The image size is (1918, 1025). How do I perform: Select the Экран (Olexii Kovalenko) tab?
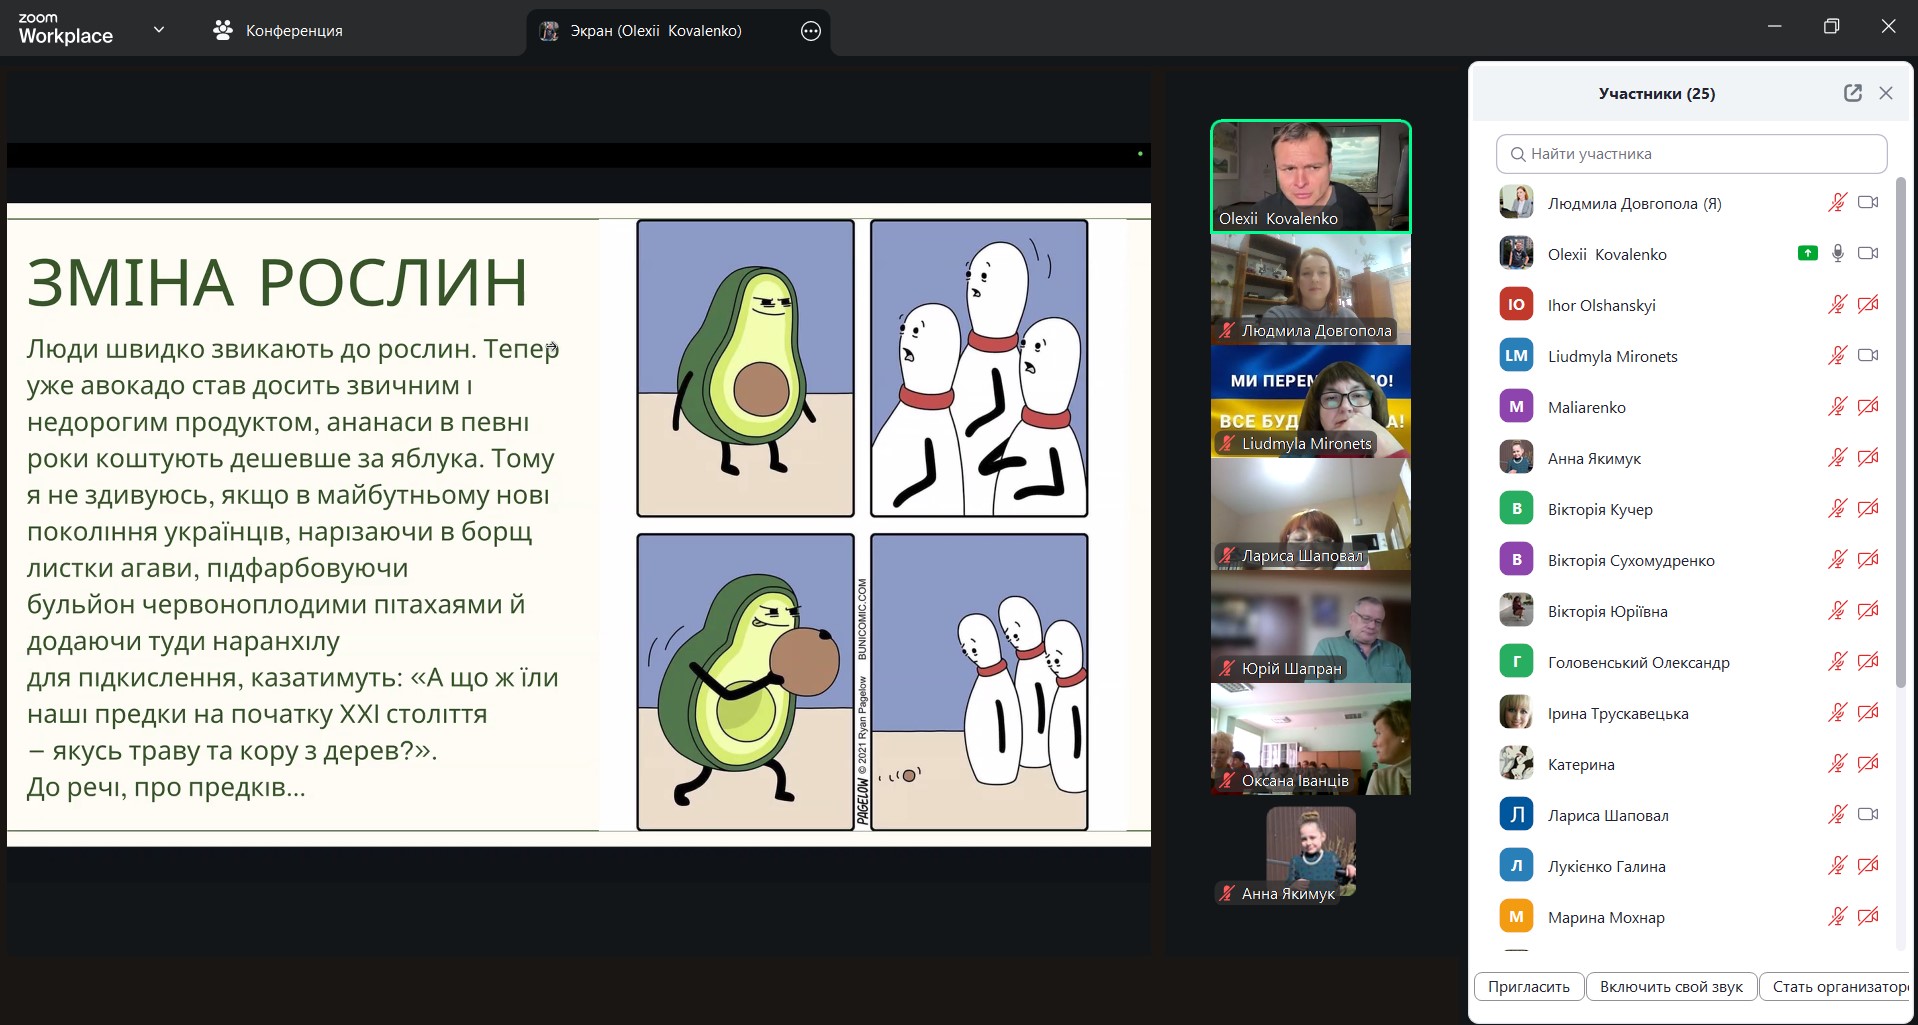tap(655, 31)
